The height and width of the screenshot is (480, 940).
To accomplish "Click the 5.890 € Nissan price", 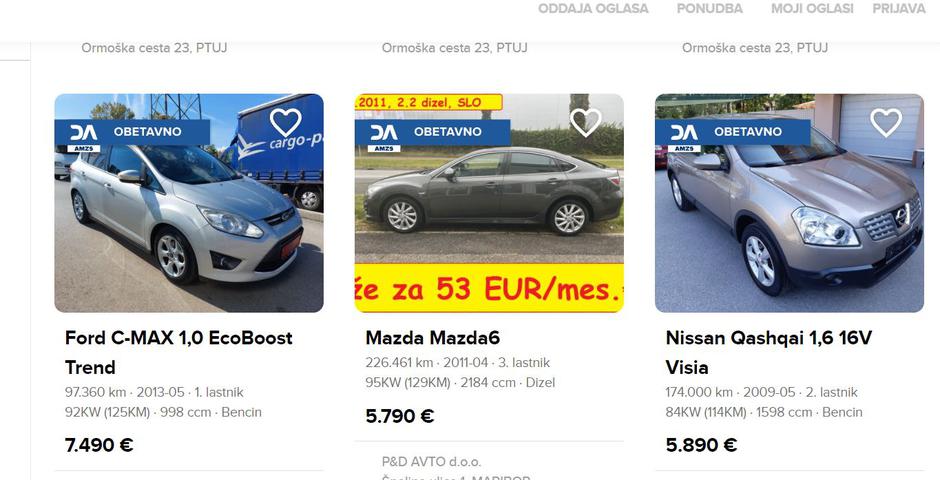I will tap(701, 445).
